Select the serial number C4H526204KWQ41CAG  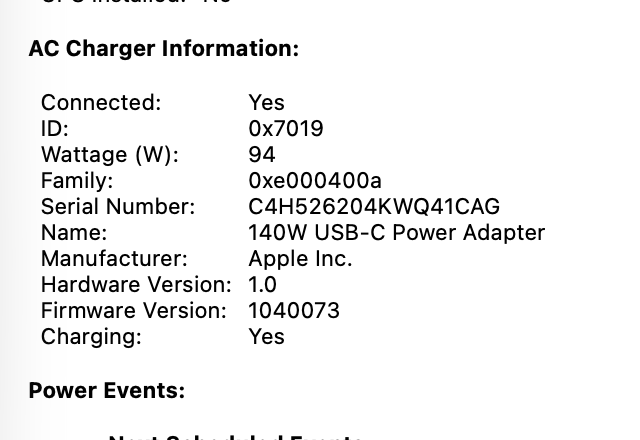(373, 207)
